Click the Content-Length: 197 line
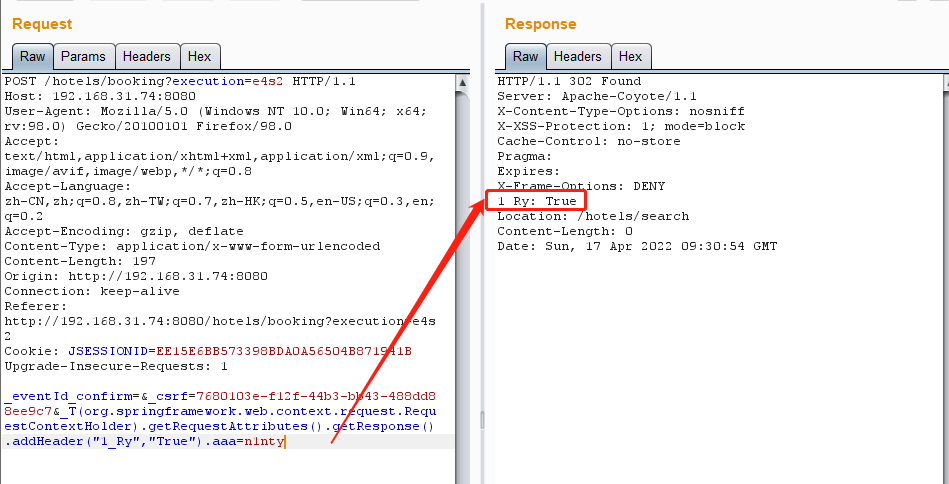The height and width of the screenshot is (484, 949). (80, 261)
